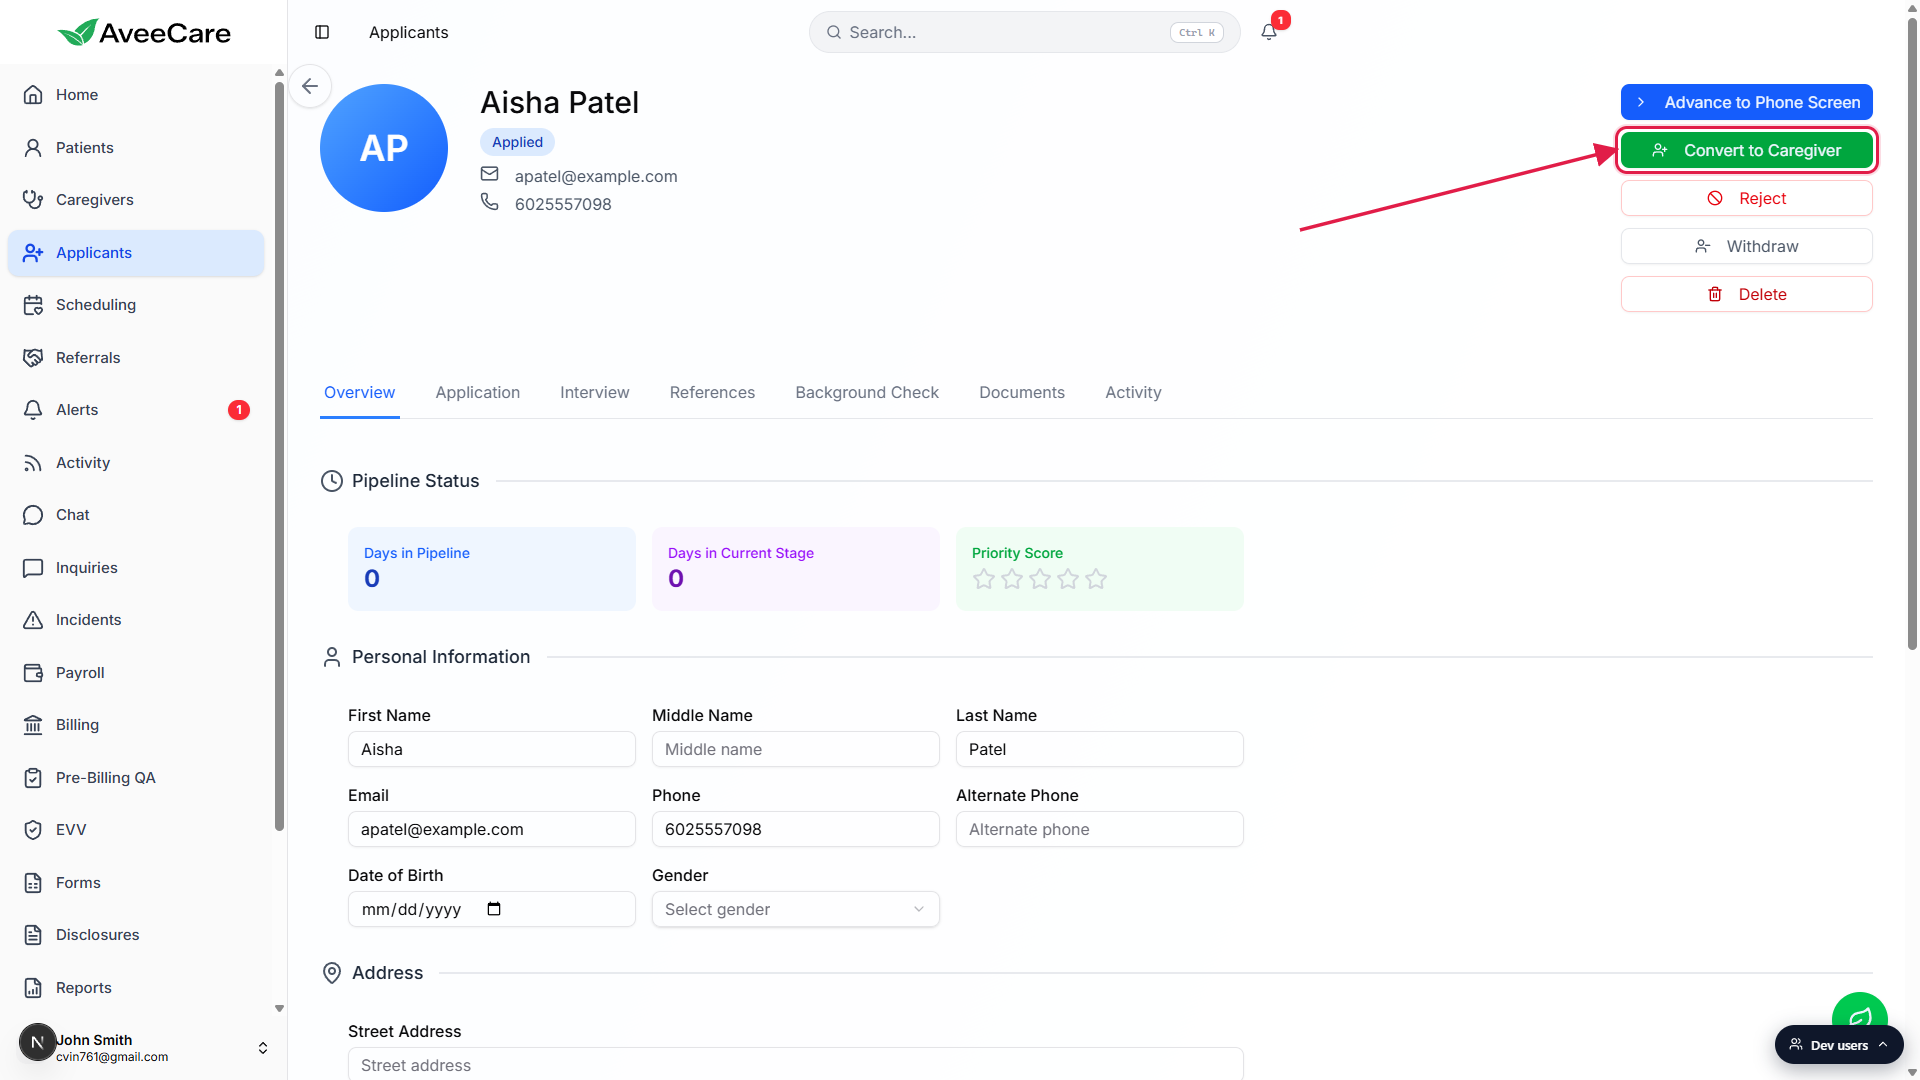Switch to the Documents tab

tap(1022, 393)
